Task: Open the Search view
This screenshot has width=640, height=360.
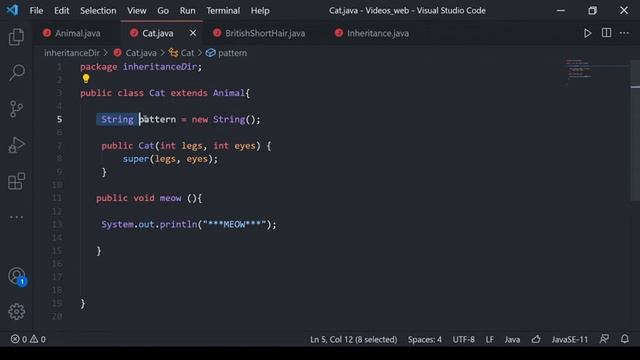Action: pos(16,73)
